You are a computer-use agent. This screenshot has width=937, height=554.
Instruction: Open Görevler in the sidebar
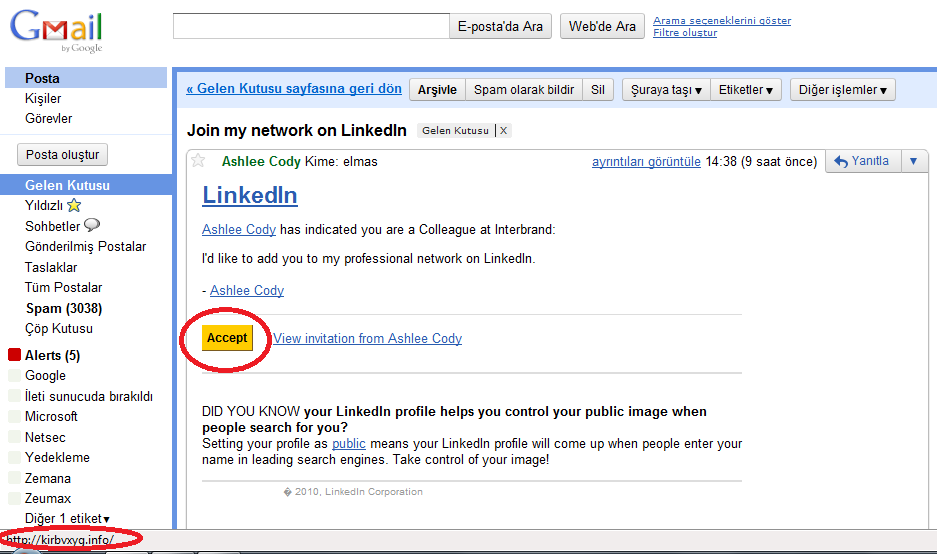(x=48, y=118)
